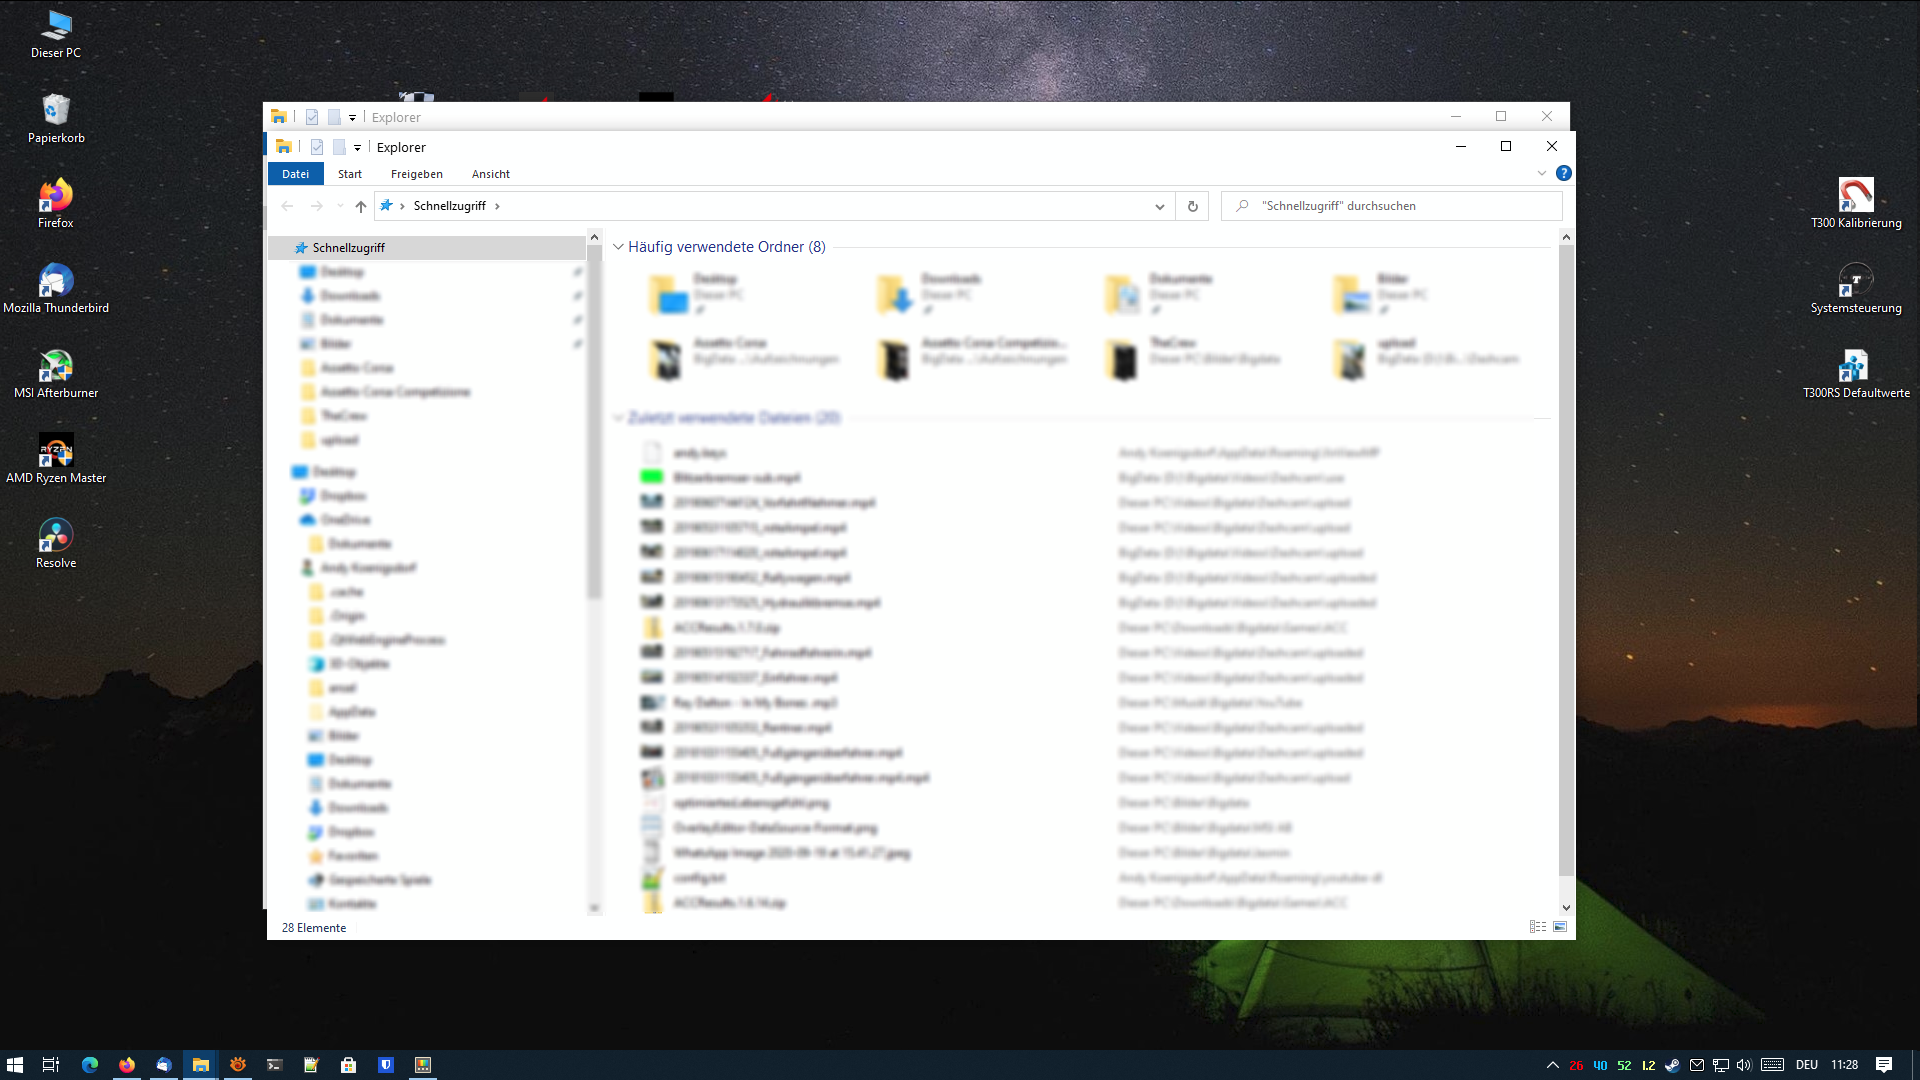
Task: Switch to the Ansicht ribbon tab
Action: click(490, 174)
